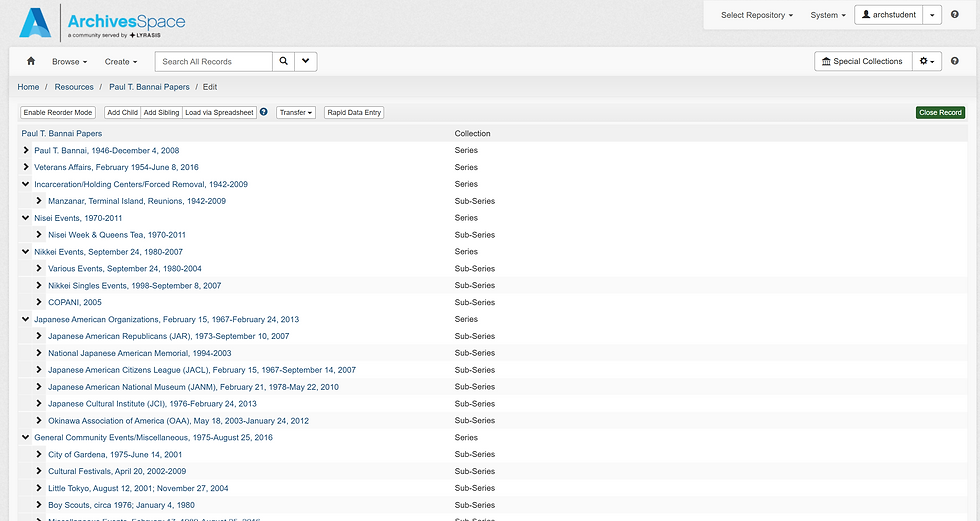Open City of Gardena, 1975-June 14, 2001
This screenshot has width=980, height=521.
115,454
